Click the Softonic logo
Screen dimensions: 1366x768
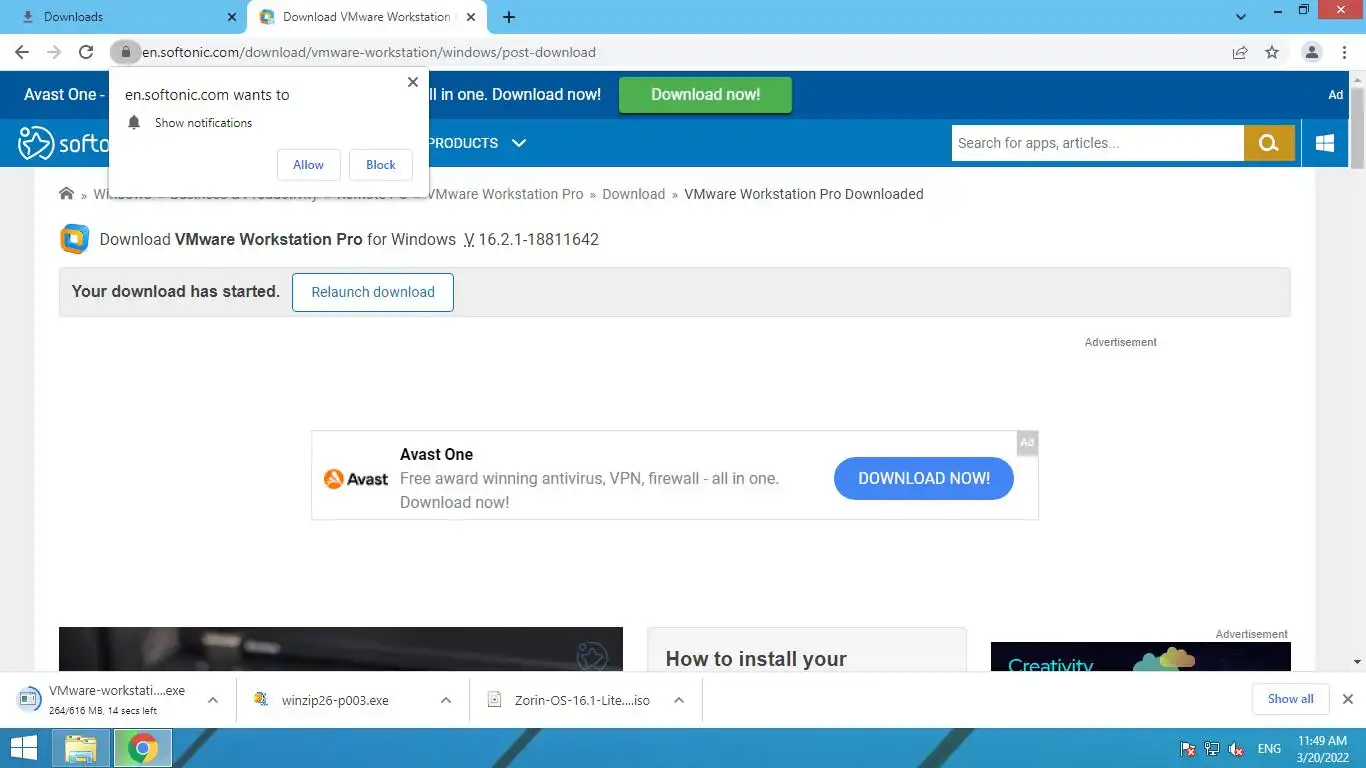click(62, 143)
